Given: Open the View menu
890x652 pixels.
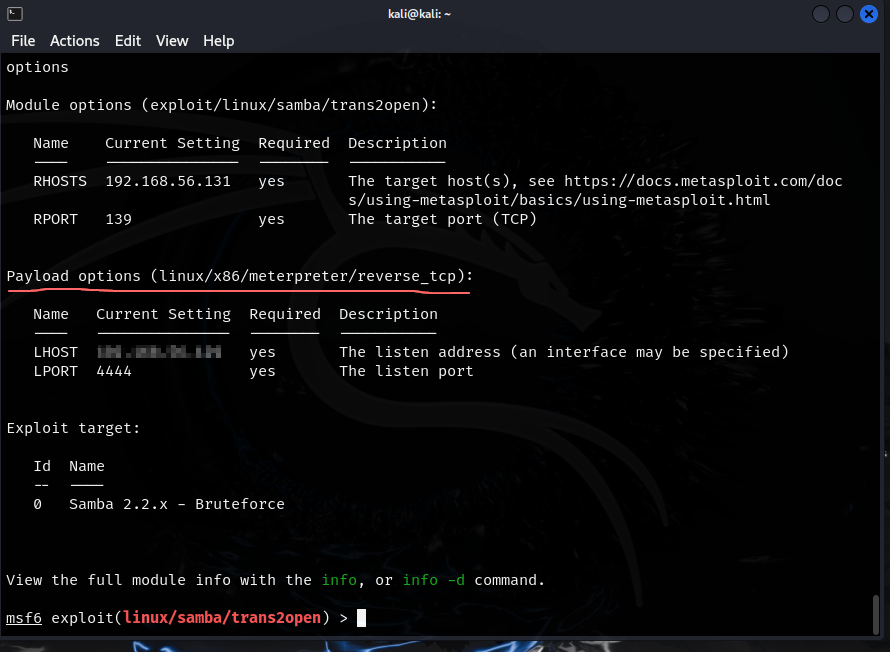Looking at the screenshot, I should [172, 41].
